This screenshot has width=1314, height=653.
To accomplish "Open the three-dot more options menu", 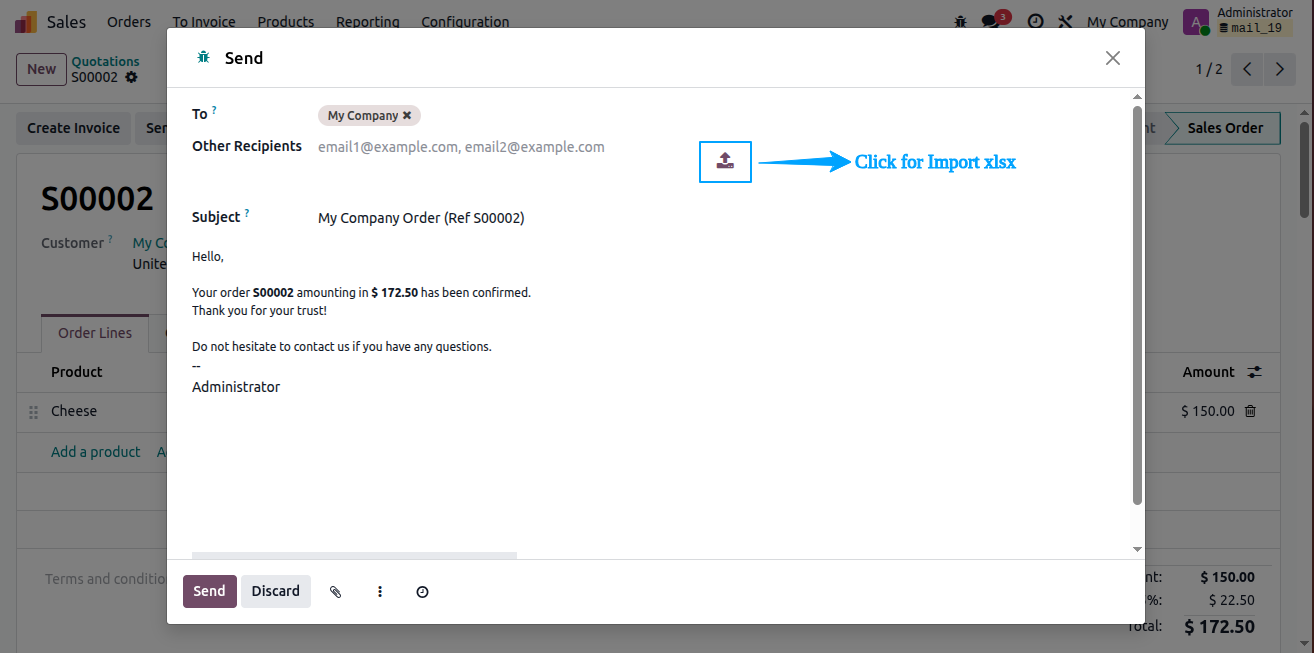I will [380, 592].
